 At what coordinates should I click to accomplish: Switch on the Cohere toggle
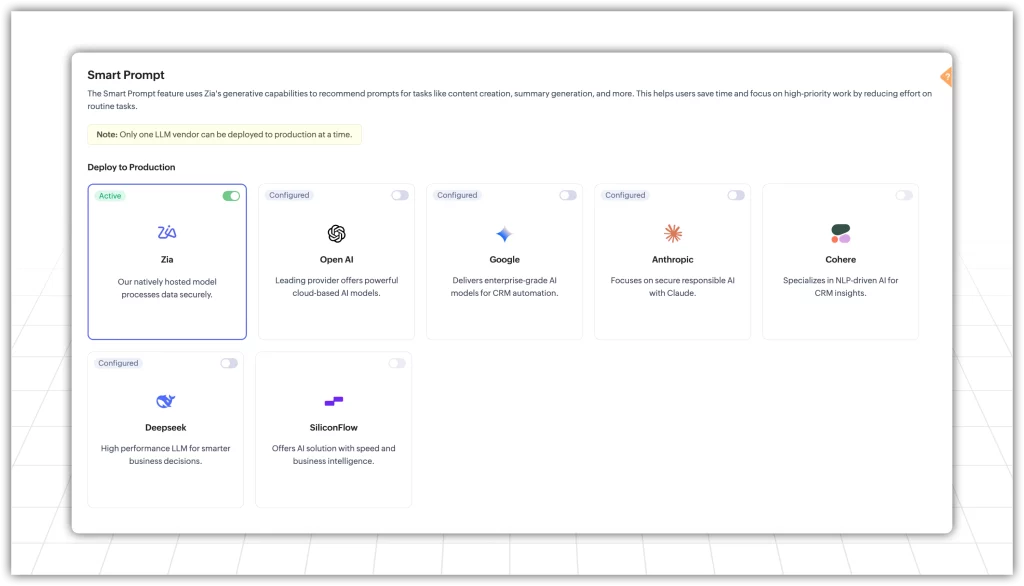(x=904, y=195)
